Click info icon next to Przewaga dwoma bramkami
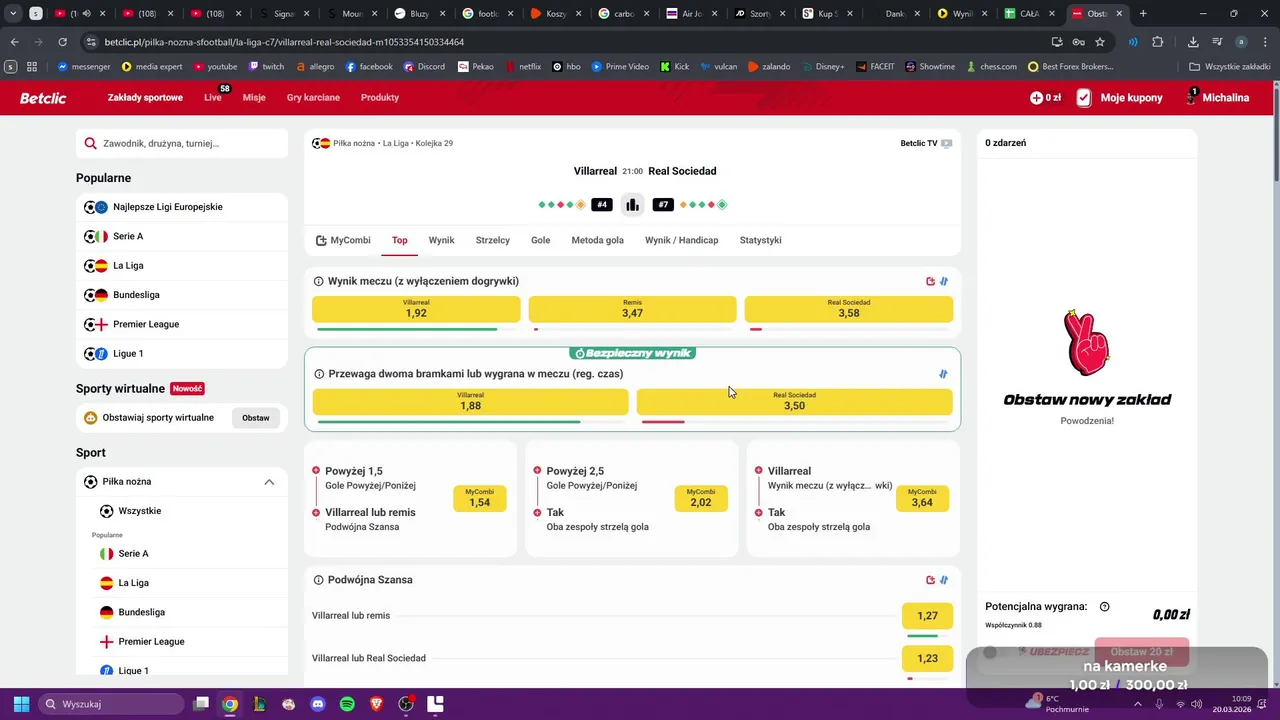This screenshot has height=720, width=1280. [319, 374]
